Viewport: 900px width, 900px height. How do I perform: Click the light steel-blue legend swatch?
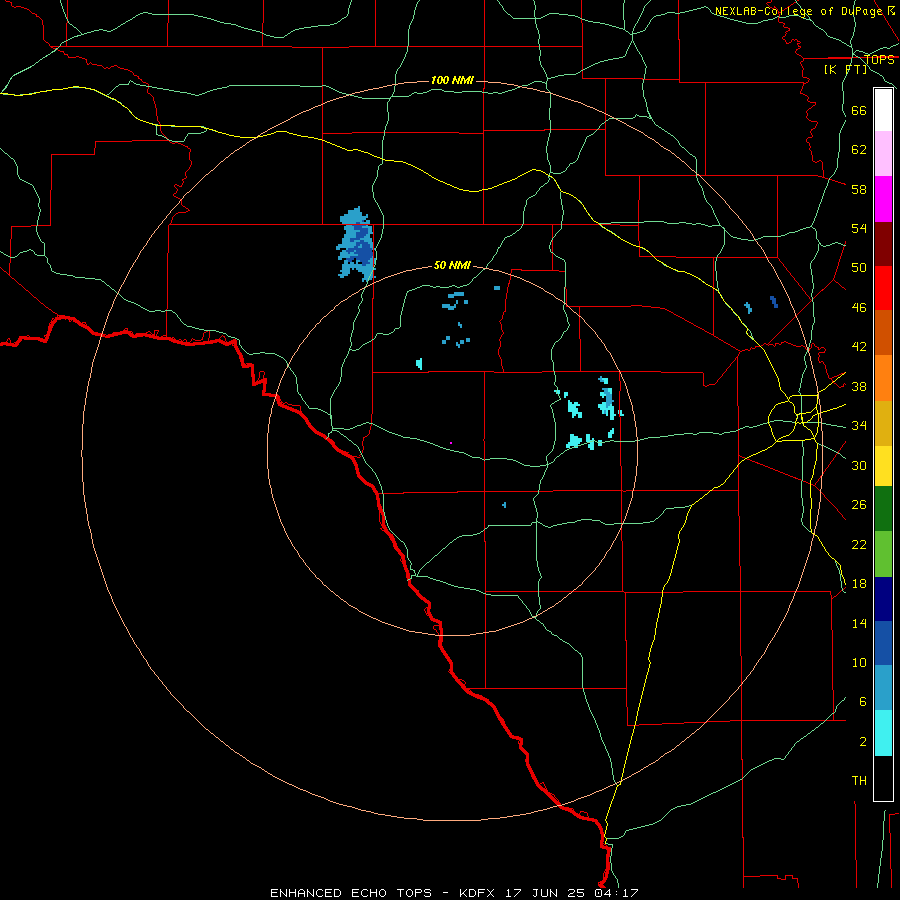pyautogui.click(x=883, y=687)
